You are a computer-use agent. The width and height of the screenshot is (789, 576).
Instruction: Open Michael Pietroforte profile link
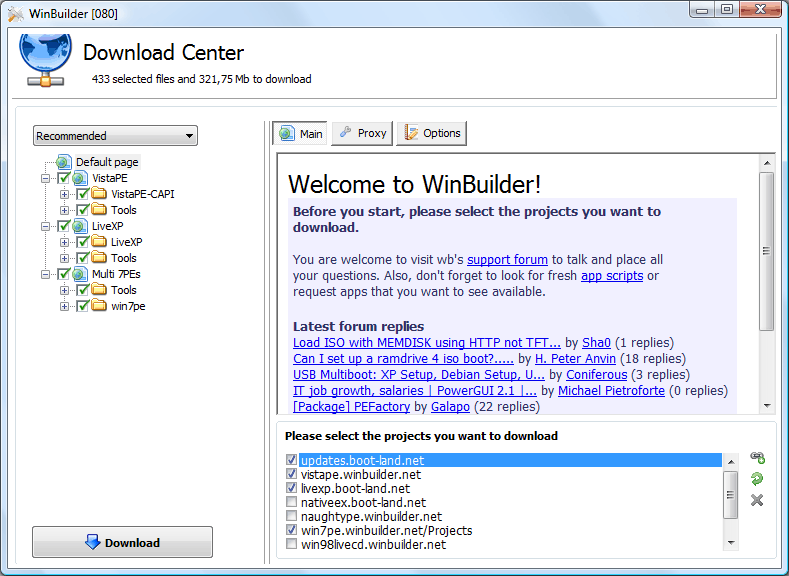pos(611,391)
